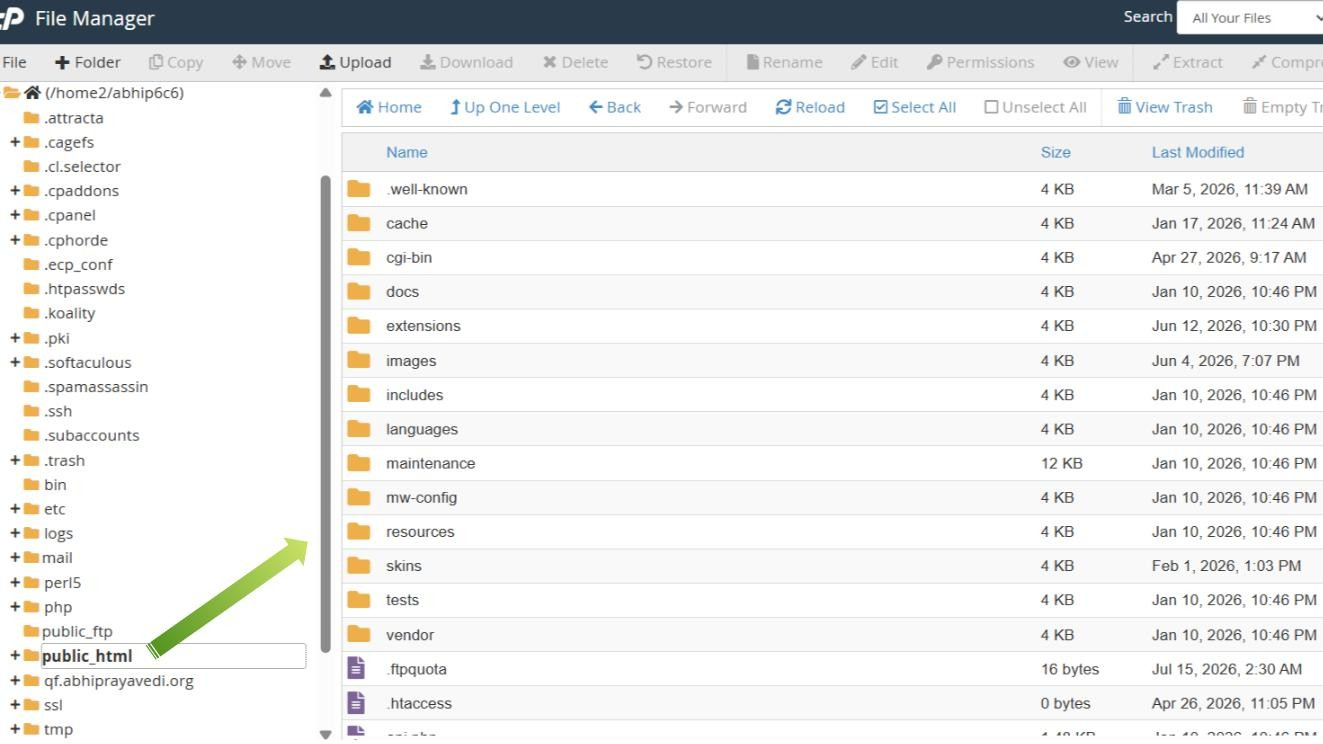
Task: Navigate Forward in file list
Action: tap(708, 107)
